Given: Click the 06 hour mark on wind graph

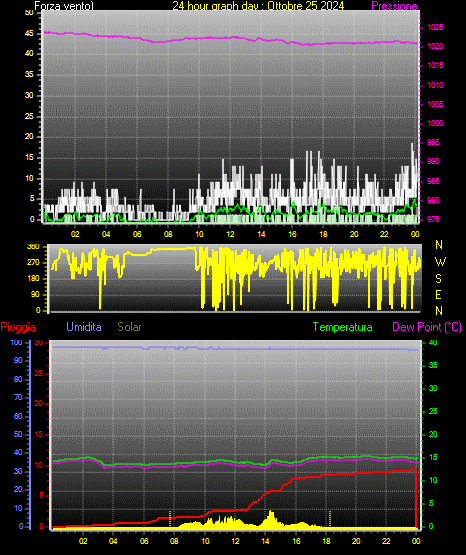Looking at the screenshot, I should 137,234.
